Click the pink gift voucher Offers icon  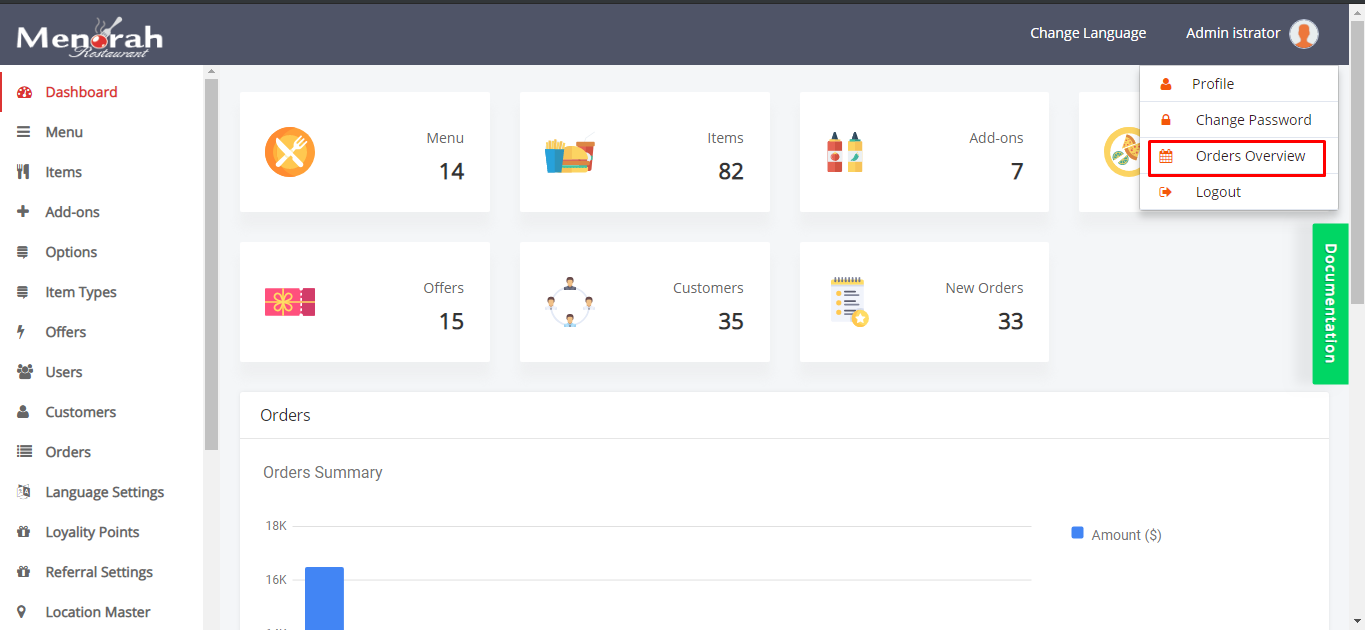coord(290,301)
